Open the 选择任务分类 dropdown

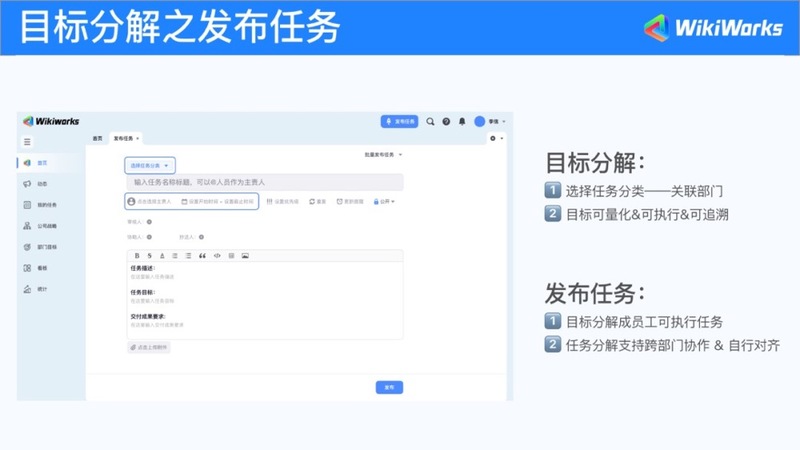pyautogui.click(x=152, y=164)
